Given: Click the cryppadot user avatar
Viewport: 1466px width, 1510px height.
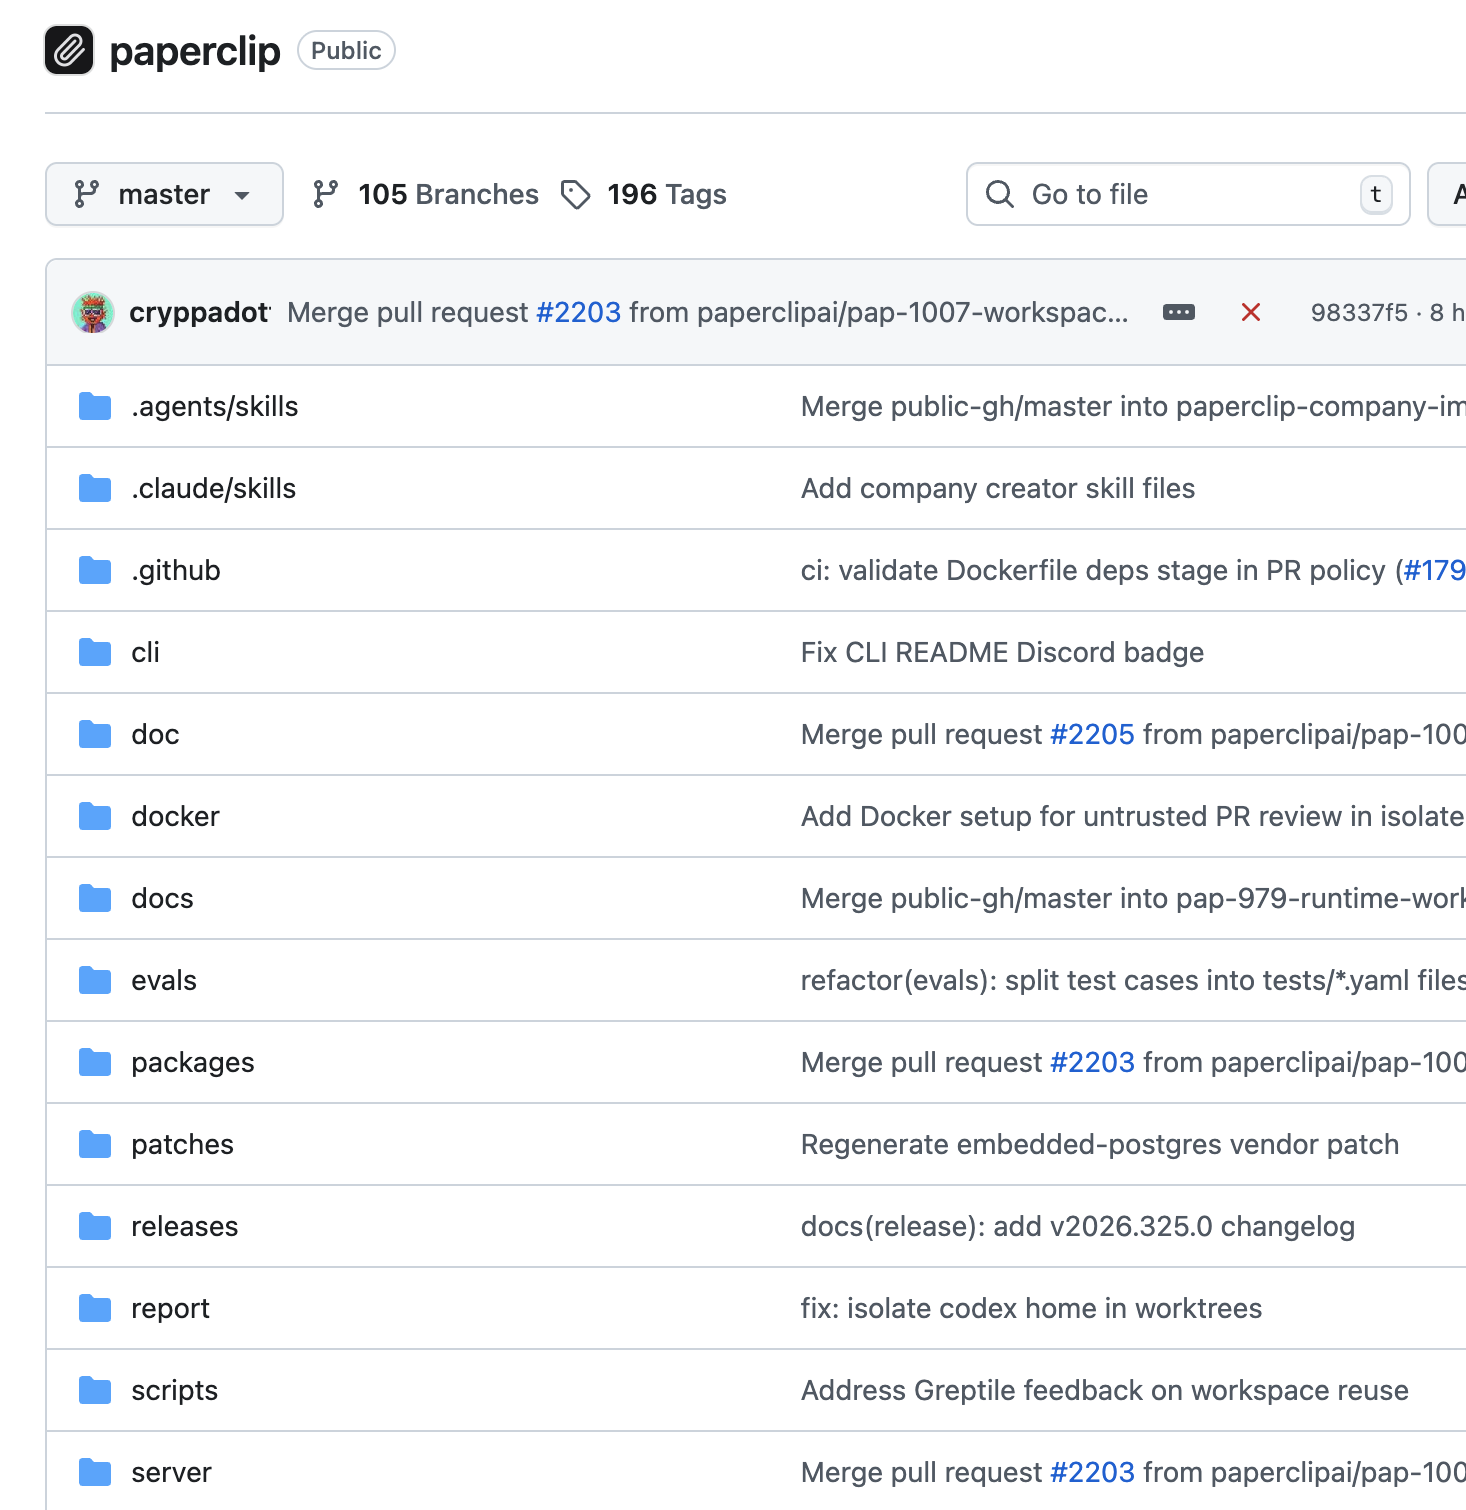Looking at the screenshot, I should (93, 312).
